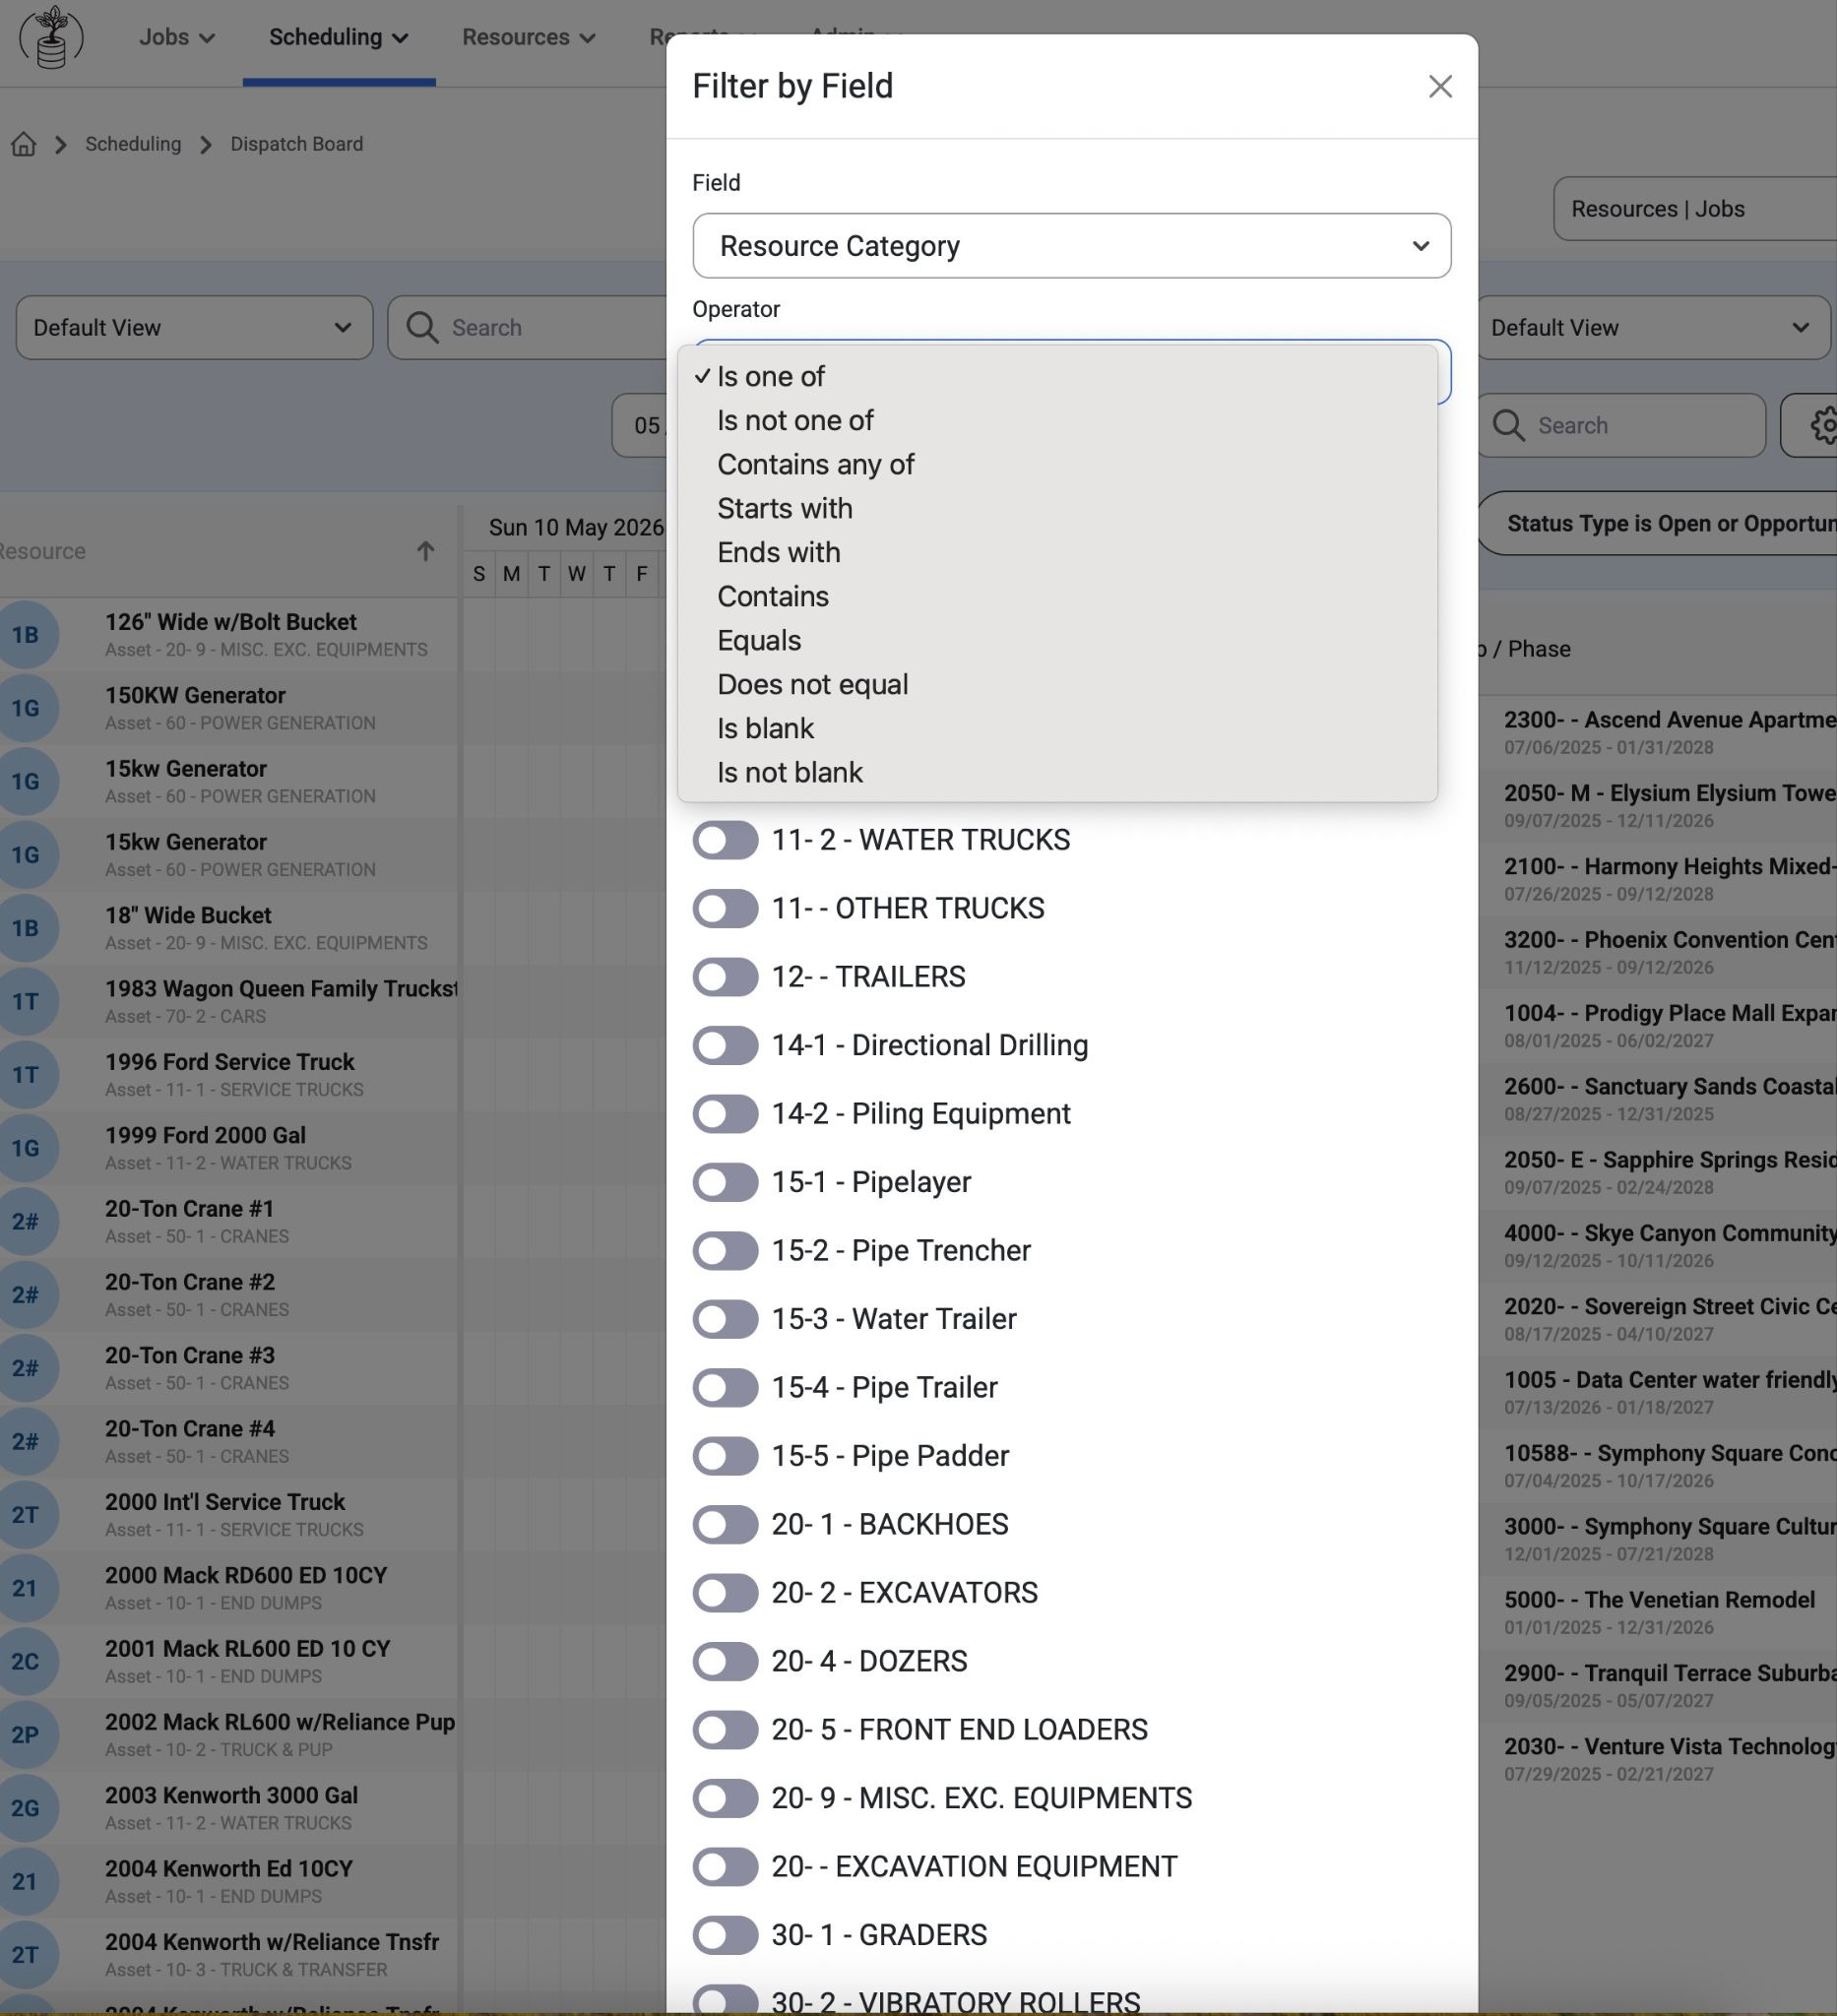Screen dimensions: 1837x2016
Task: Choose the "Contains" operator option
Action: point(1057,597)
